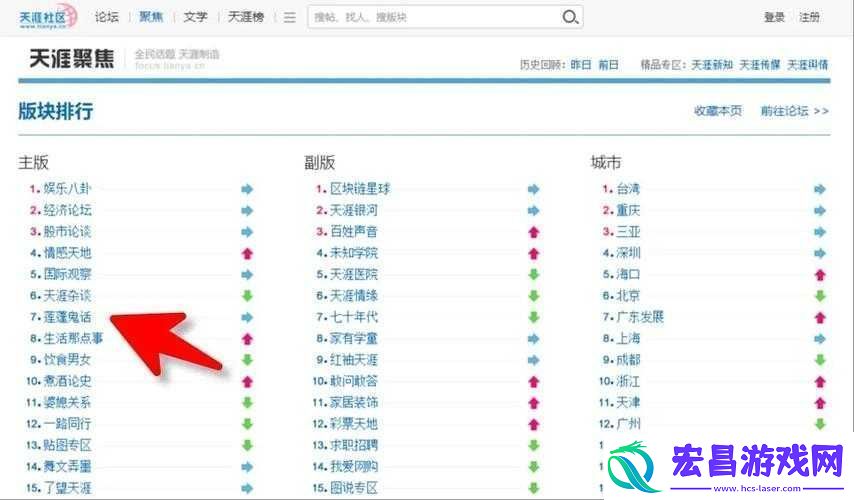Open the 三亚 city board

point(629,231)
